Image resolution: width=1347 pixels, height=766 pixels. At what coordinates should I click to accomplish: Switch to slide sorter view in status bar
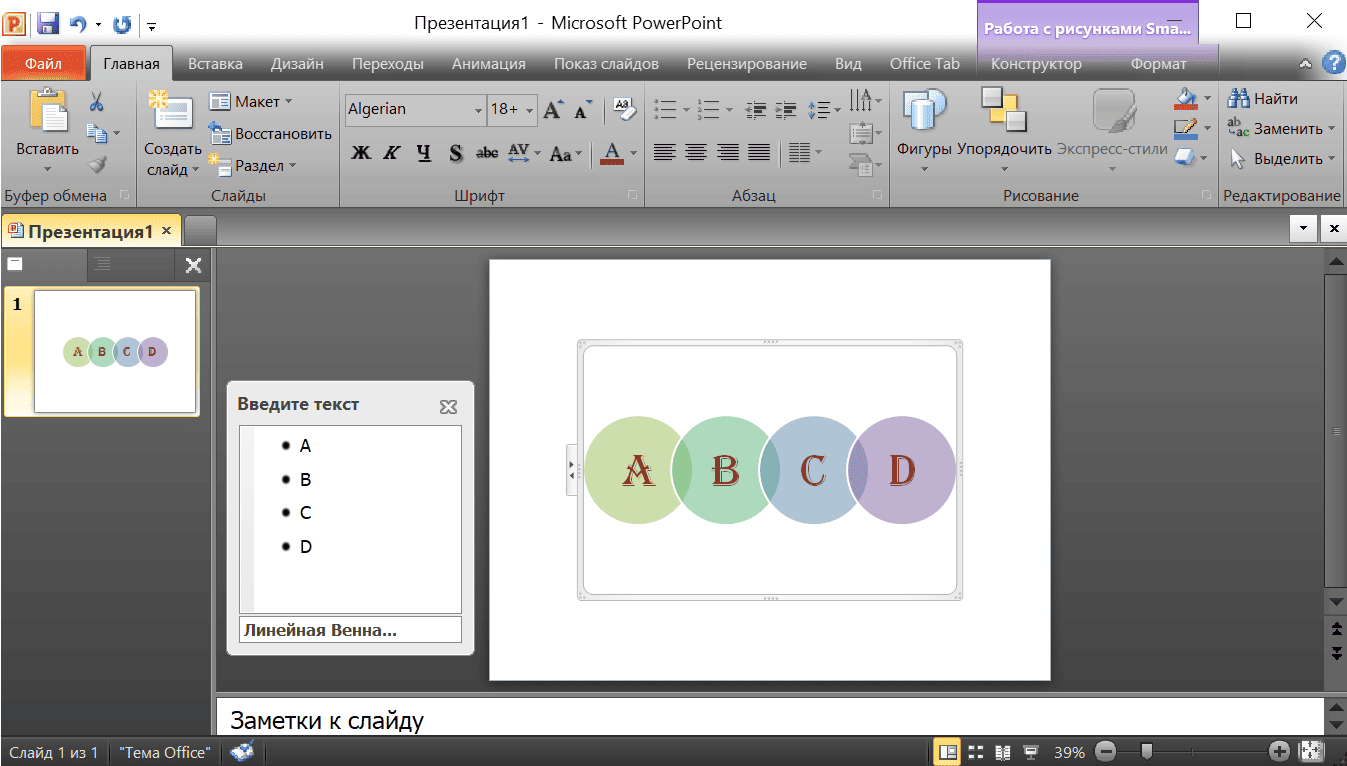pyautogui.click(x=975, y=752)
